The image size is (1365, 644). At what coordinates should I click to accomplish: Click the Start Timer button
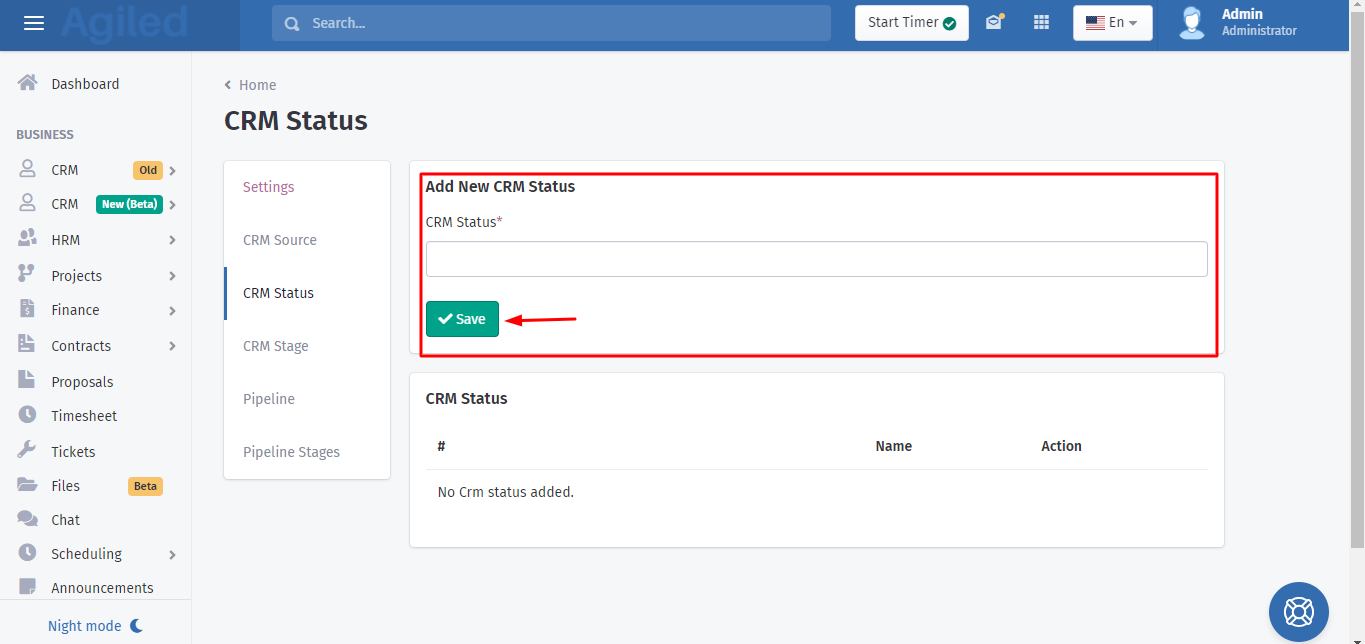(911, 23)
